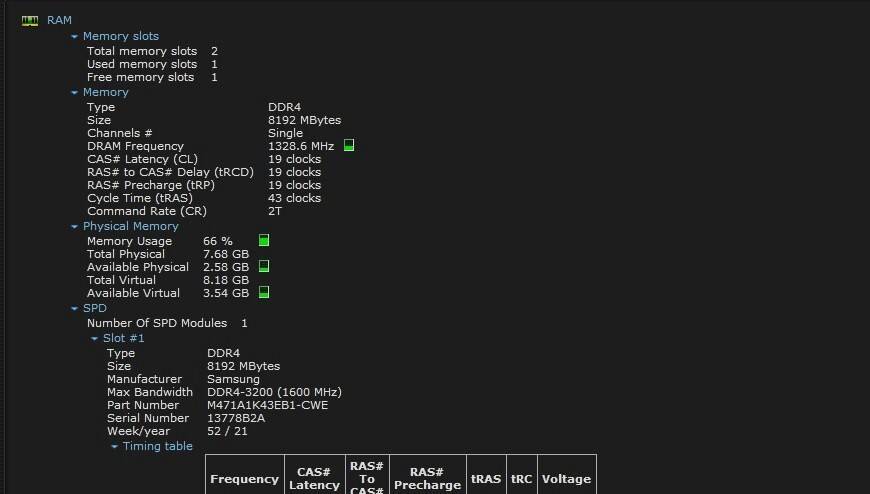Click green tray icon beside Available Physical
870x494 pixels.
click(264, 266)
